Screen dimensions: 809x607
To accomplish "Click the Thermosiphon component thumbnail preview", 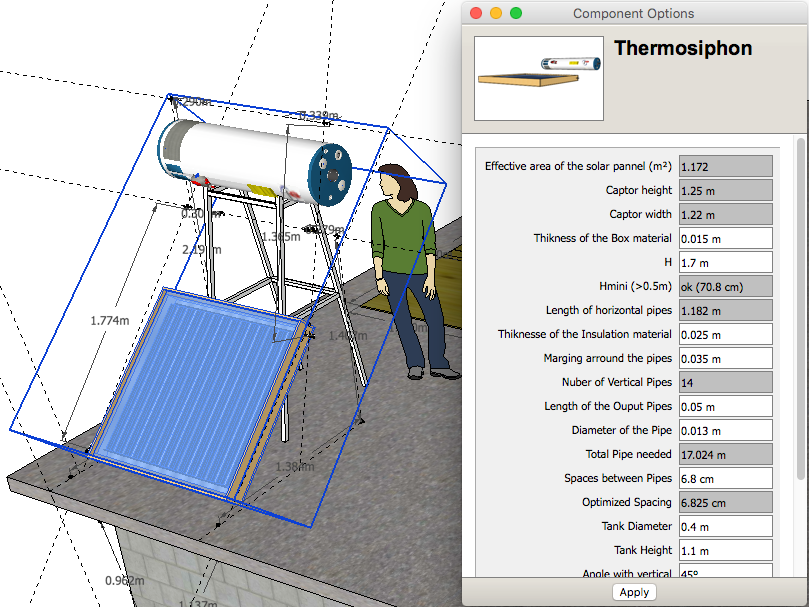I will (539, 78).
